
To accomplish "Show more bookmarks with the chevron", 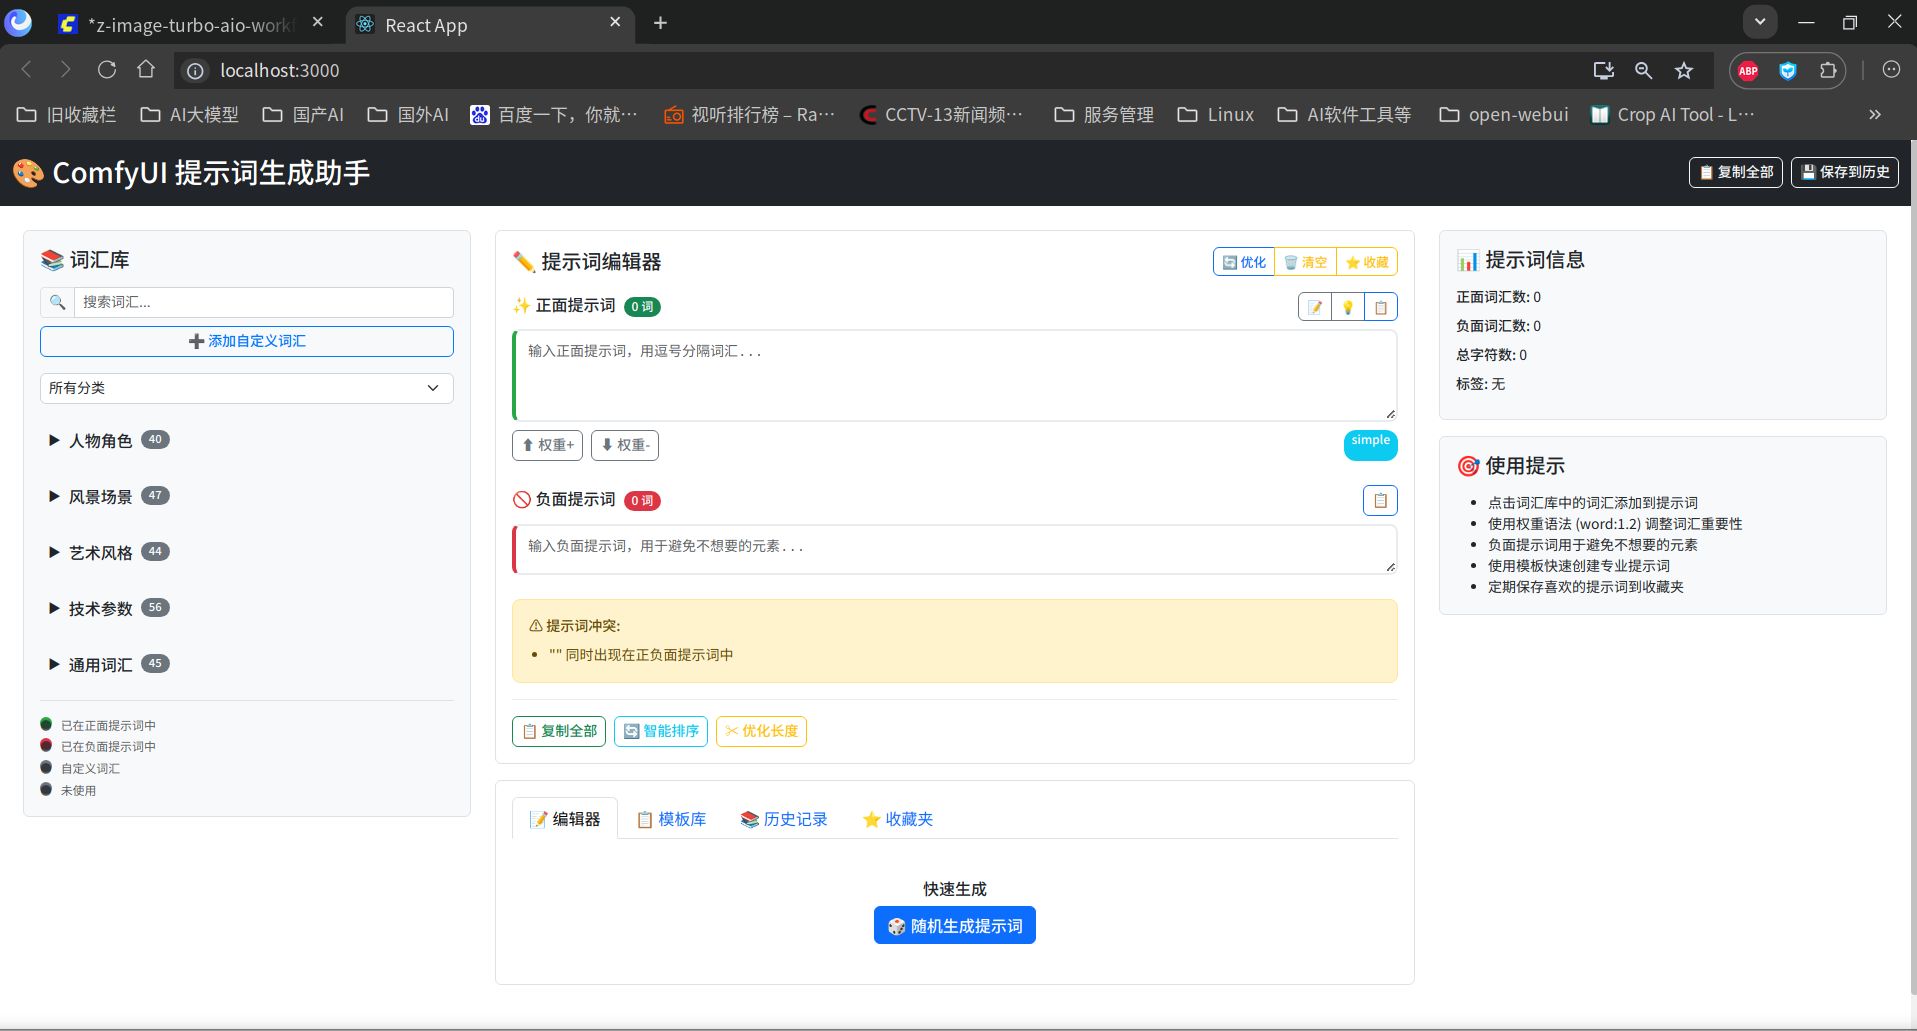I will point(1875,115).
